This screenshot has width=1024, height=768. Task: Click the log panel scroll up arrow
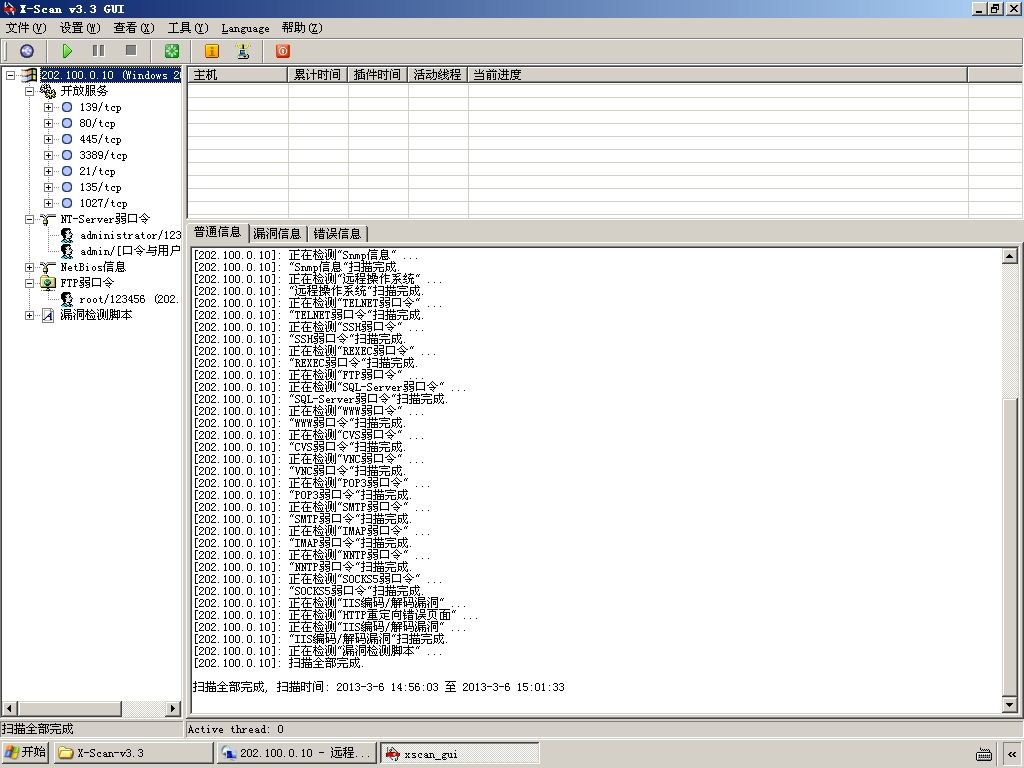(x=1010, y=256)
